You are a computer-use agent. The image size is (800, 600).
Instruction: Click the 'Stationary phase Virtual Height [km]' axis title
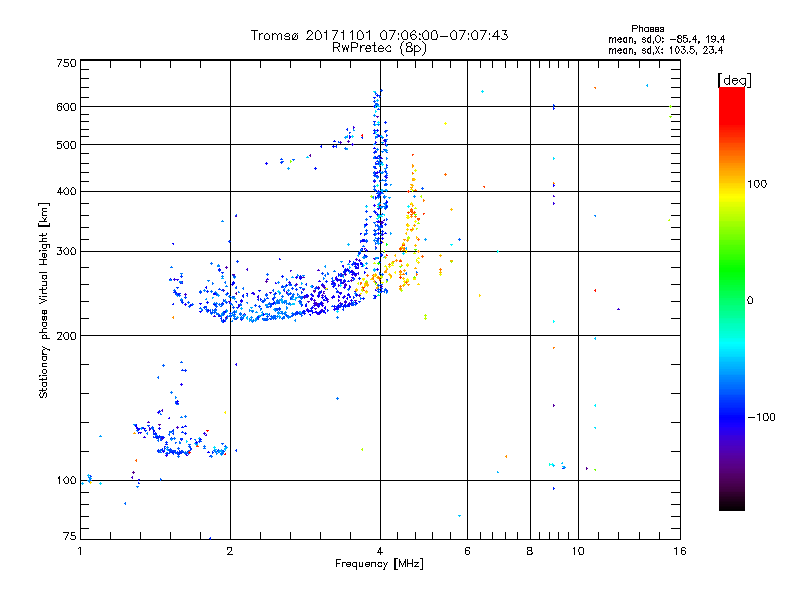44,301
